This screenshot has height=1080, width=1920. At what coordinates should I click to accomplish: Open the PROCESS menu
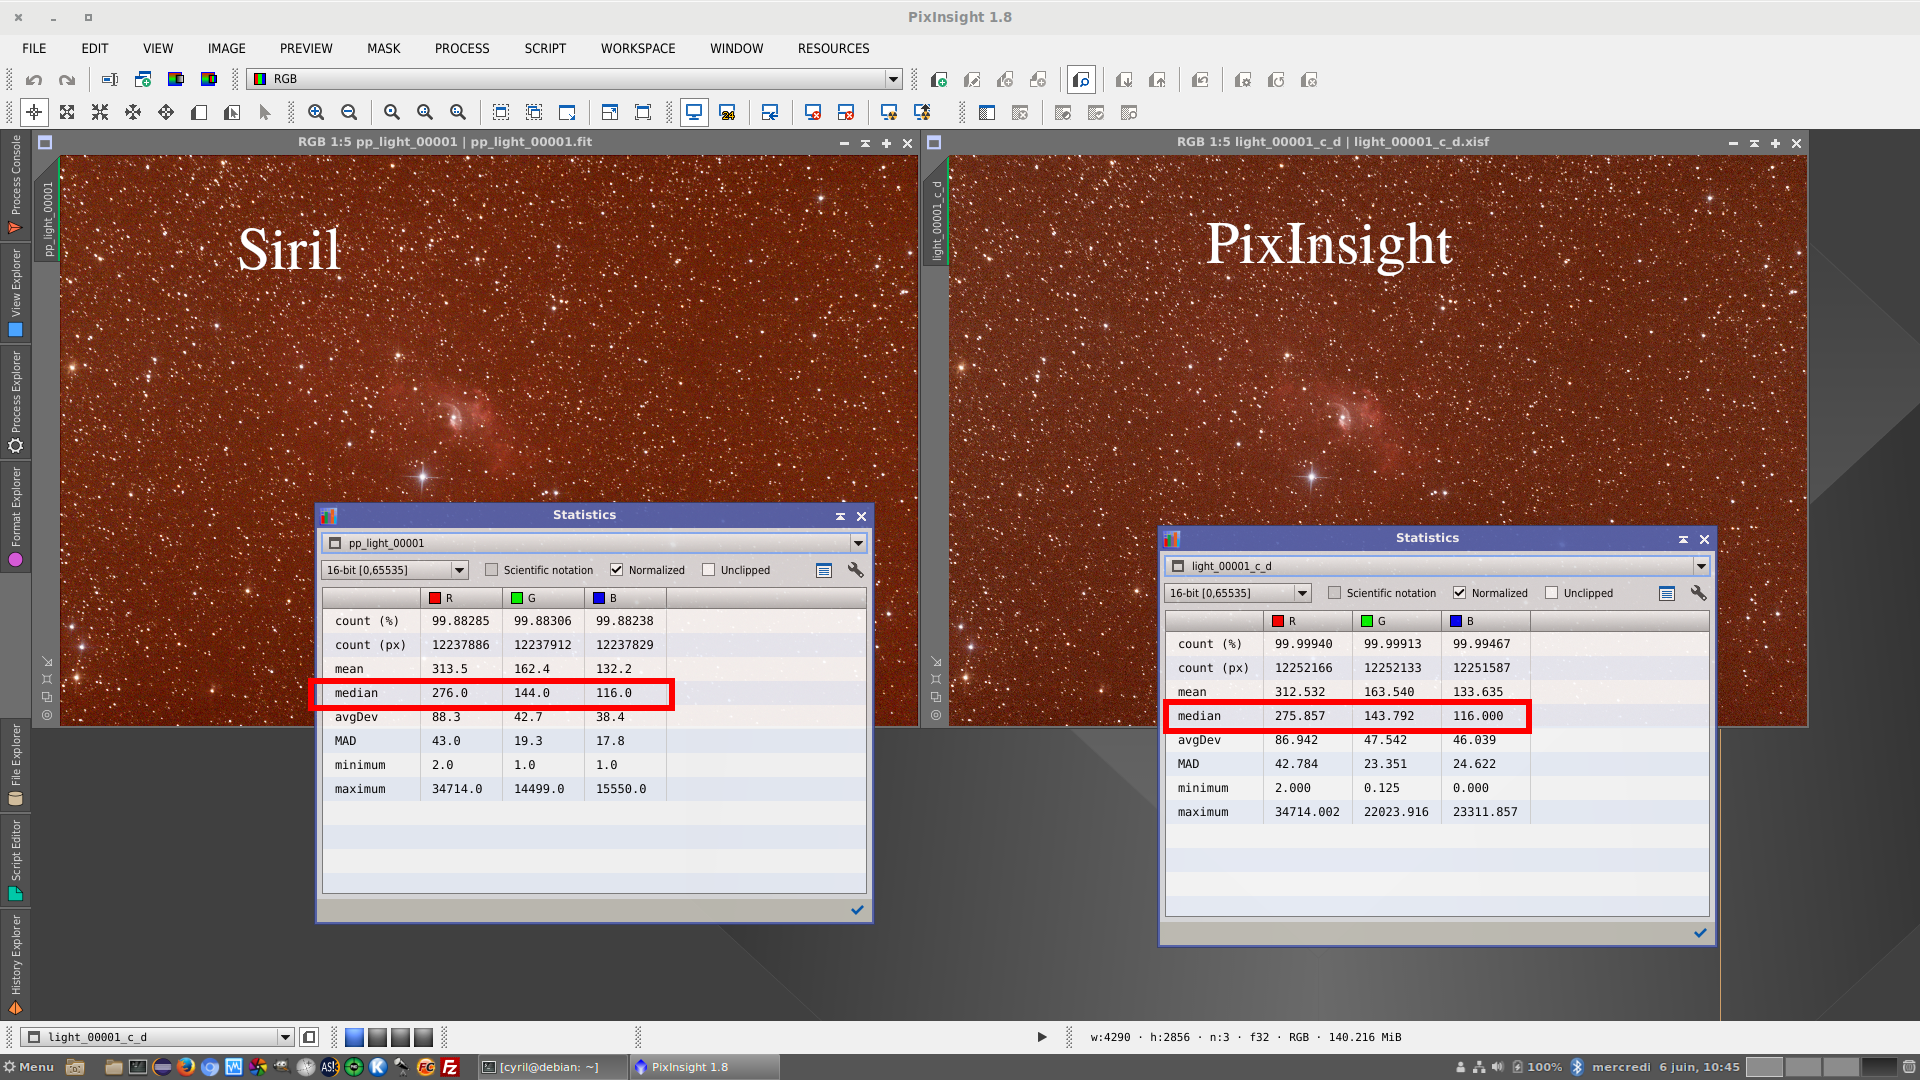pos(461,48)
